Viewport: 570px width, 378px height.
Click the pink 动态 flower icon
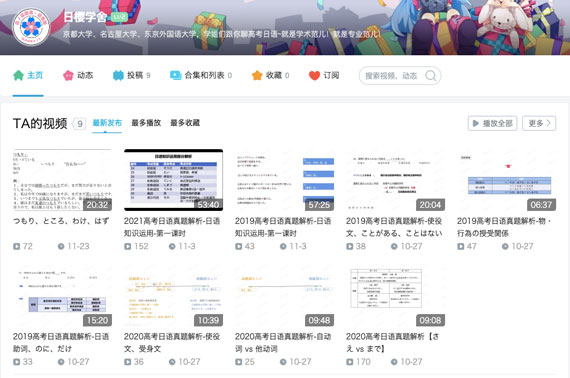click(68, 75)
